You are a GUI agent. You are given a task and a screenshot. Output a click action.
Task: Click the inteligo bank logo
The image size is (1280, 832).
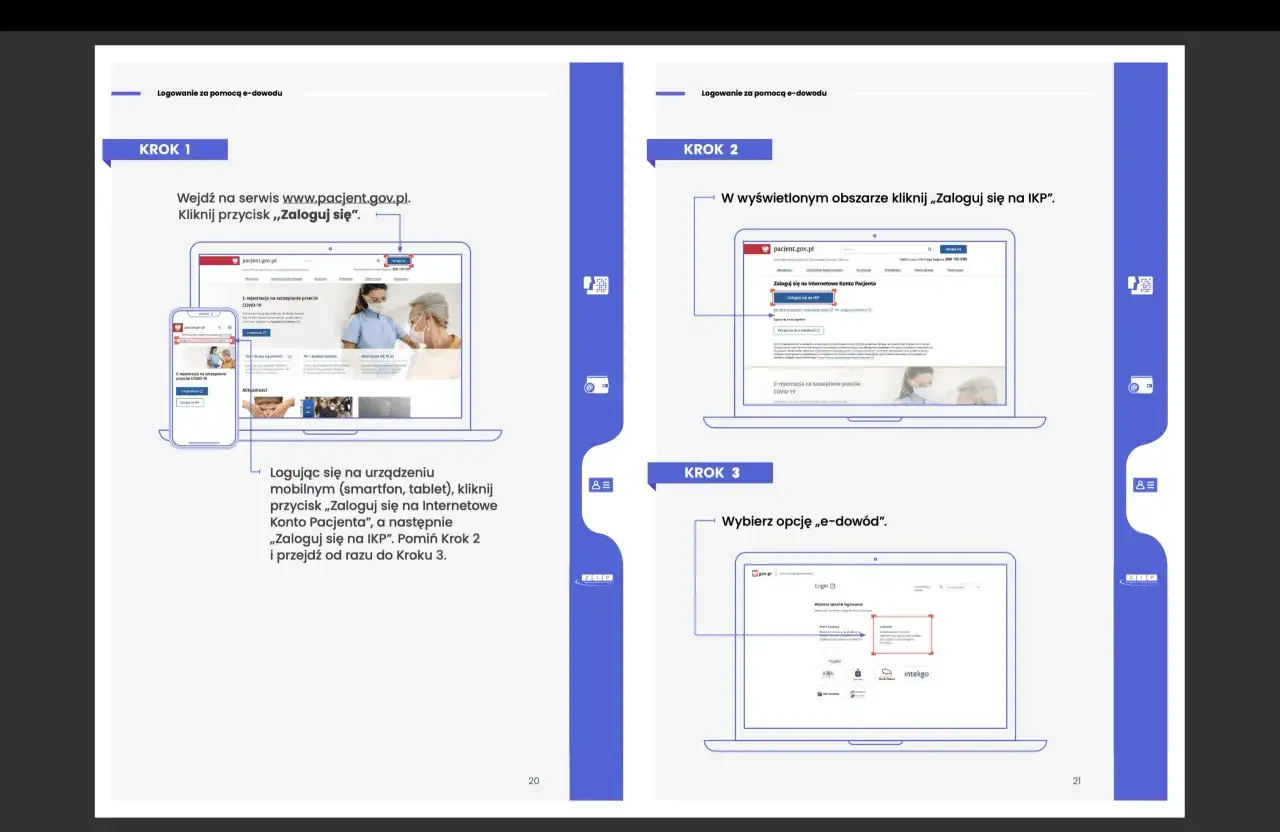click(x=916, y=674)
